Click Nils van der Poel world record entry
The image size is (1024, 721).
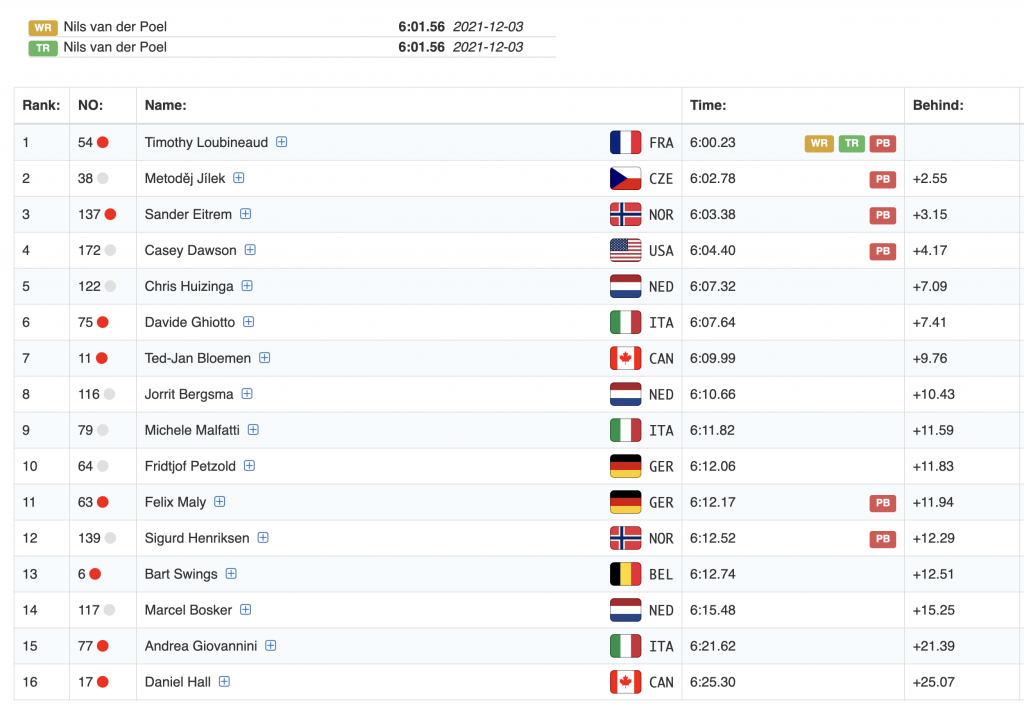point(115,27)
